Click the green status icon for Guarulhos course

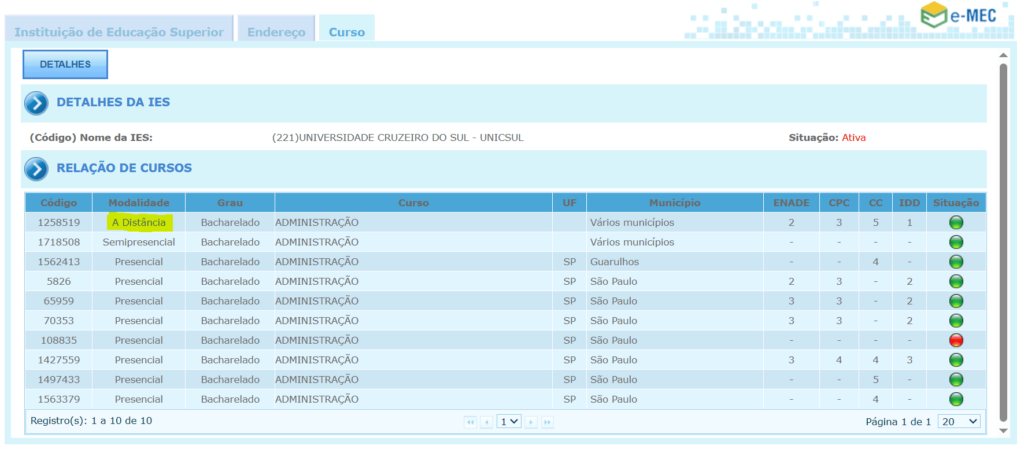click(955, 262)
